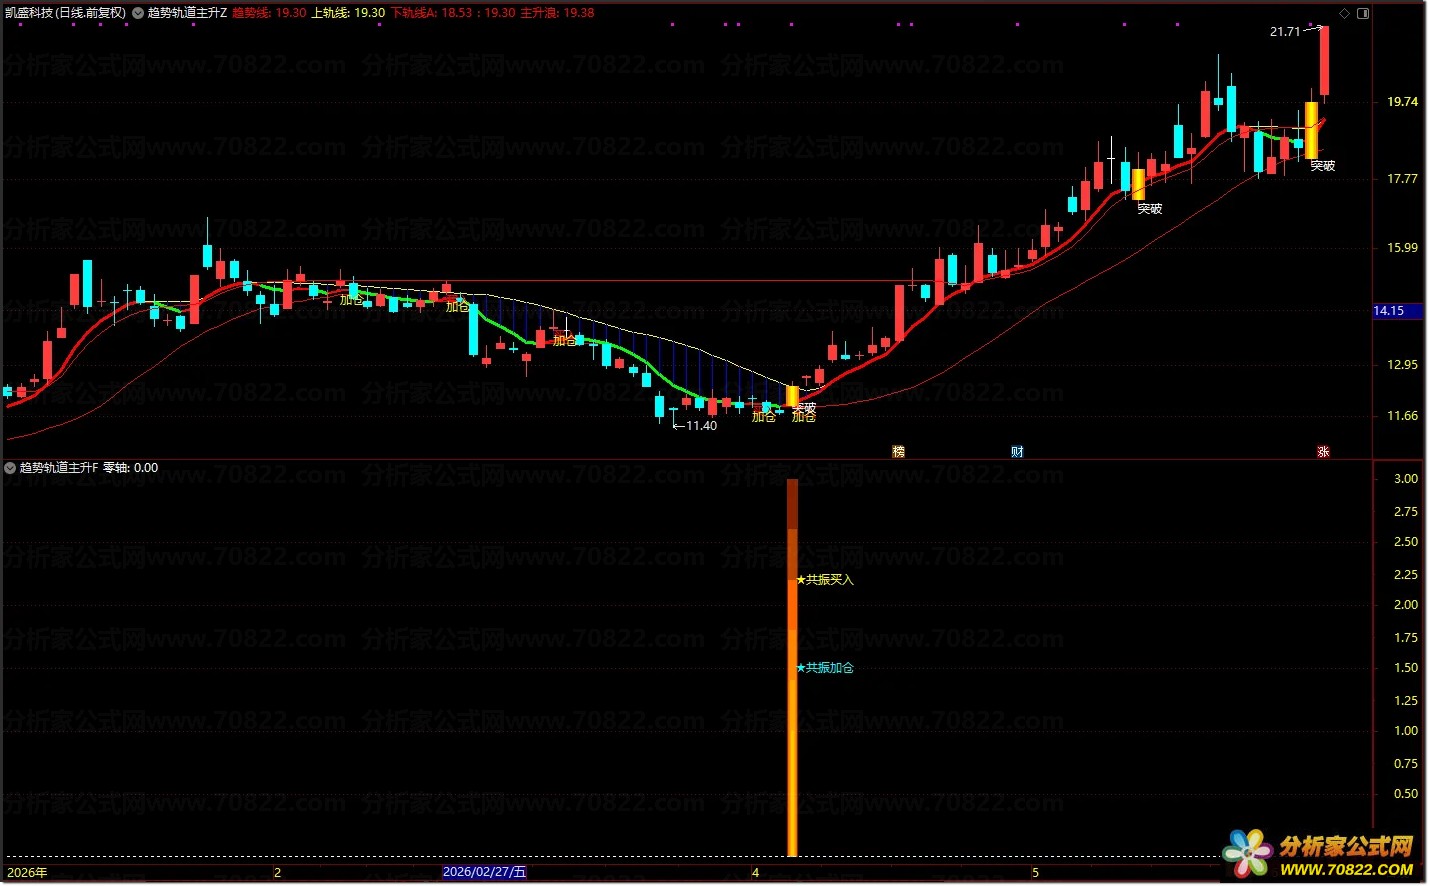
Task: Click the 0.50 sub-chart axis value
Action: (1406, 794)
